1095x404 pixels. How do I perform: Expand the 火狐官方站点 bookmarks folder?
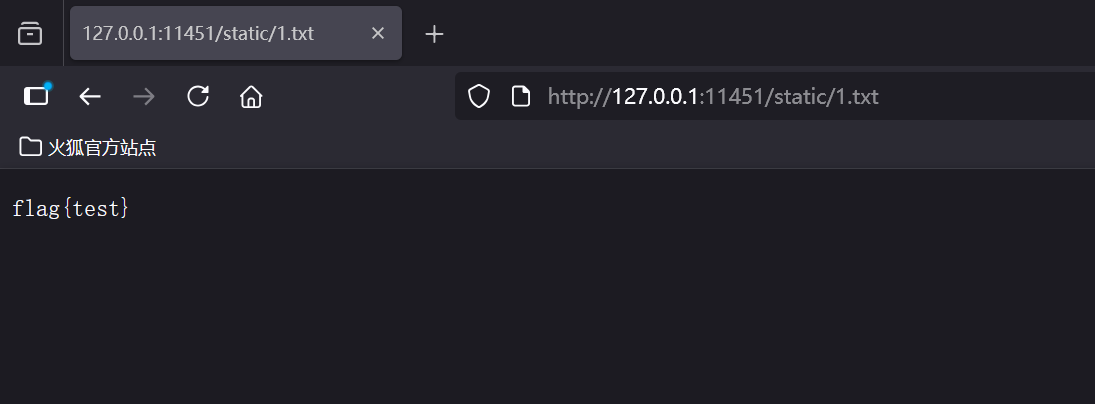88,148
